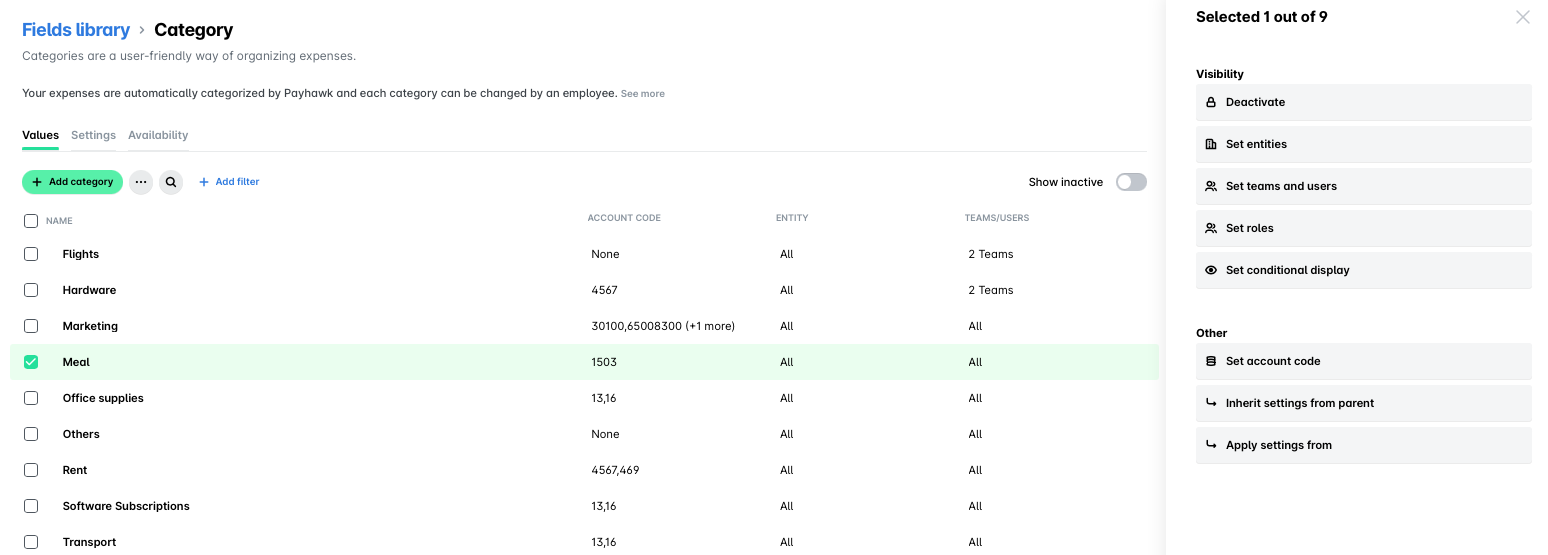
Task: Click the conditional display eye icon
Action: (1211, 270)
